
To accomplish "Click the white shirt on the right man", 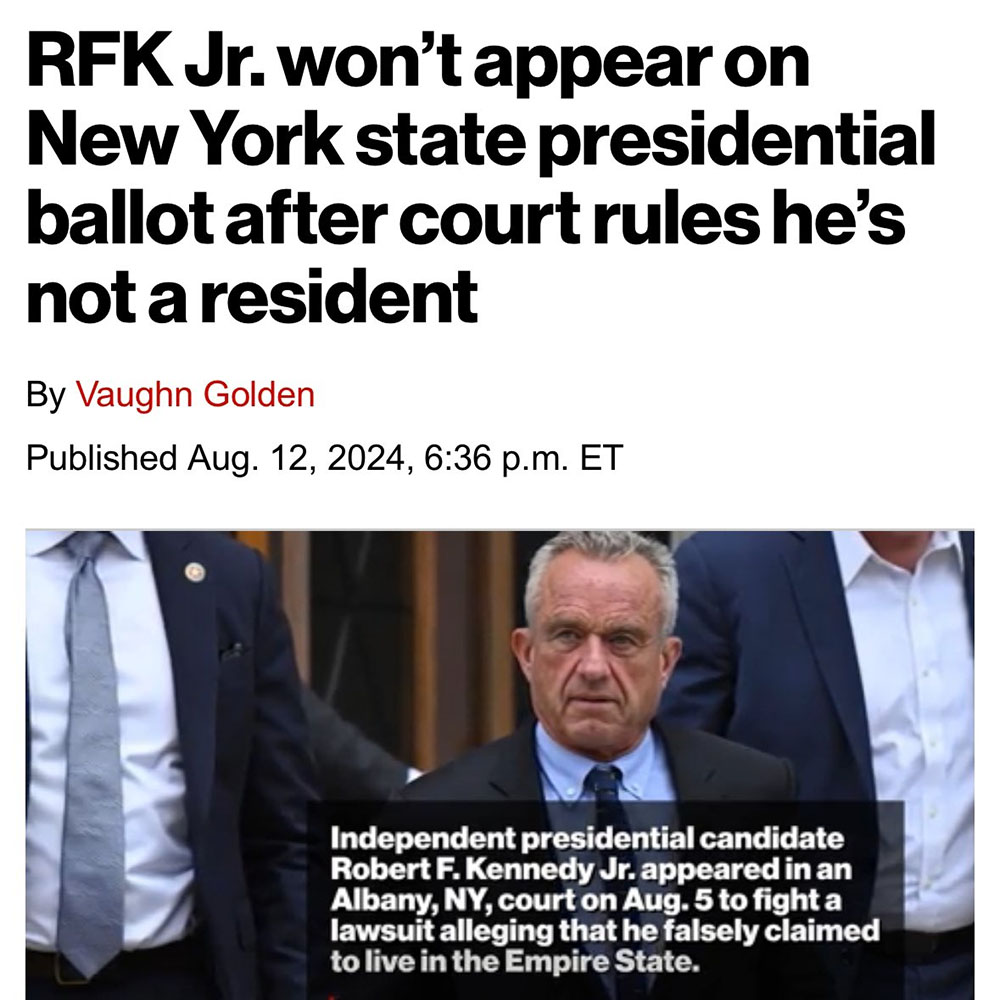I will click(x=905, y=700).
